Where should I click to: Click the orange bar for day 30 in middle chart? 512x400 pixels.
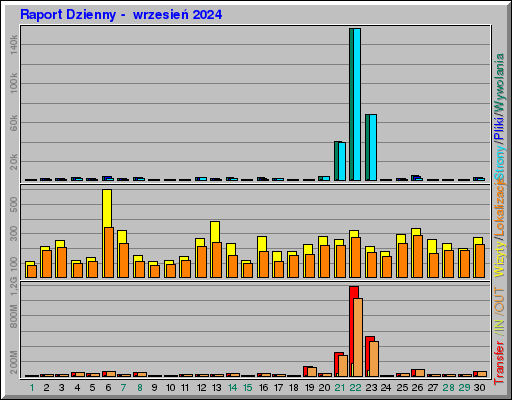pyautogui.click(x=480, y=261)
